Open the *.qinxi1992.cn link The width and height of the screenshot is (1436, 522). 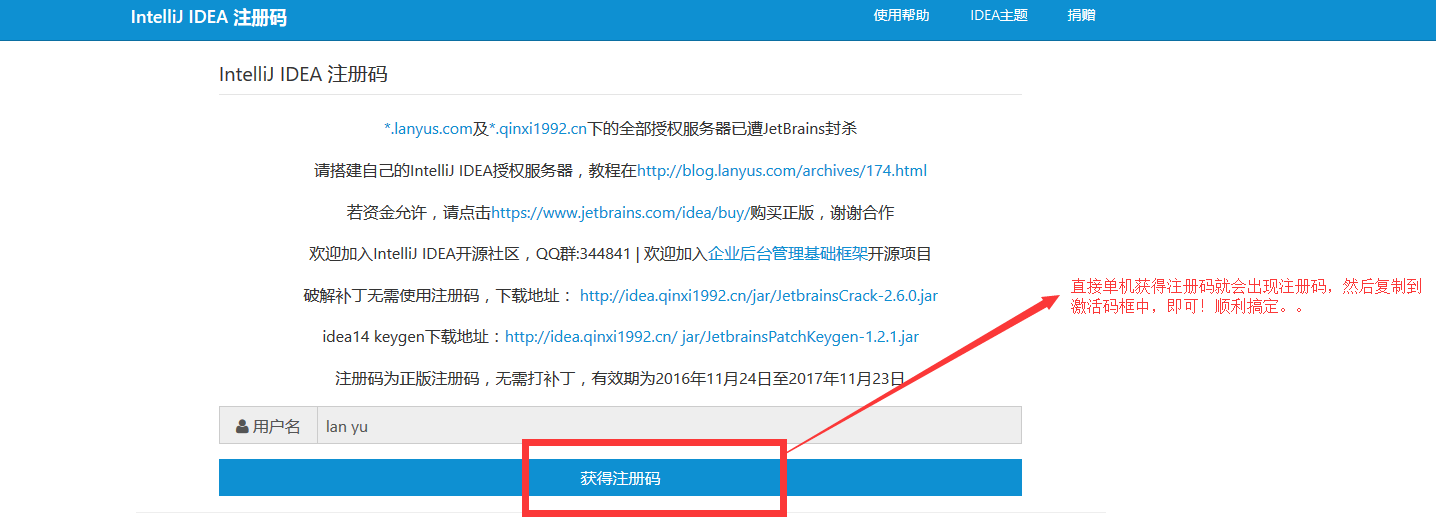(537, 129)
